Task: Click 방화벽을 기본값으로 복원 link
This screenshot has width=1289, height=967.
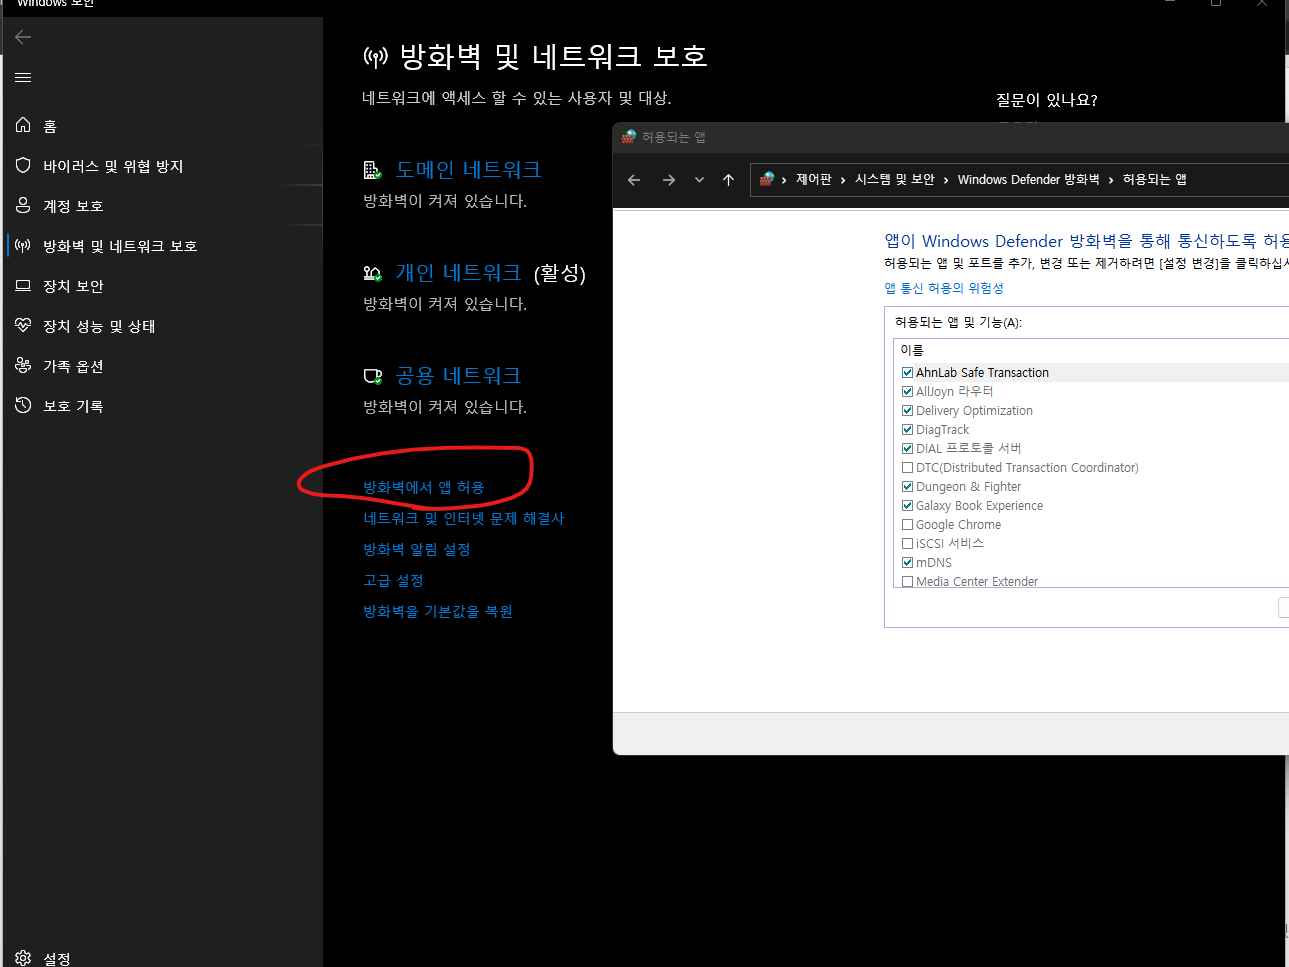Action: tap(438, 611)
